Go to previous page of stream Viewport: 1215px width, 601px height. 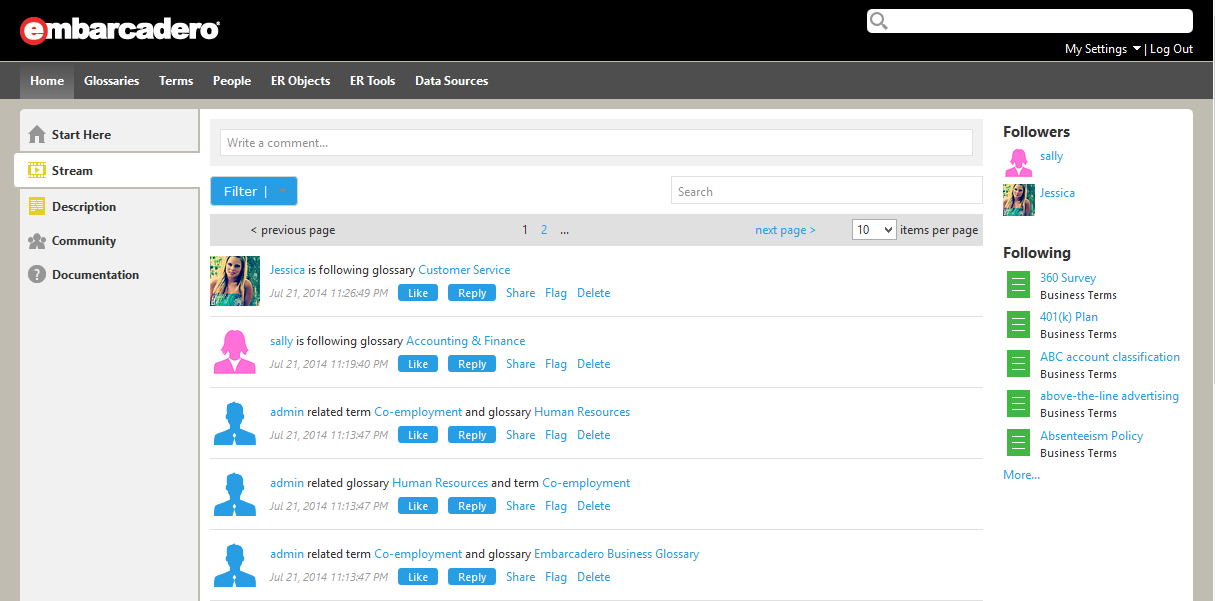point(293,230)
